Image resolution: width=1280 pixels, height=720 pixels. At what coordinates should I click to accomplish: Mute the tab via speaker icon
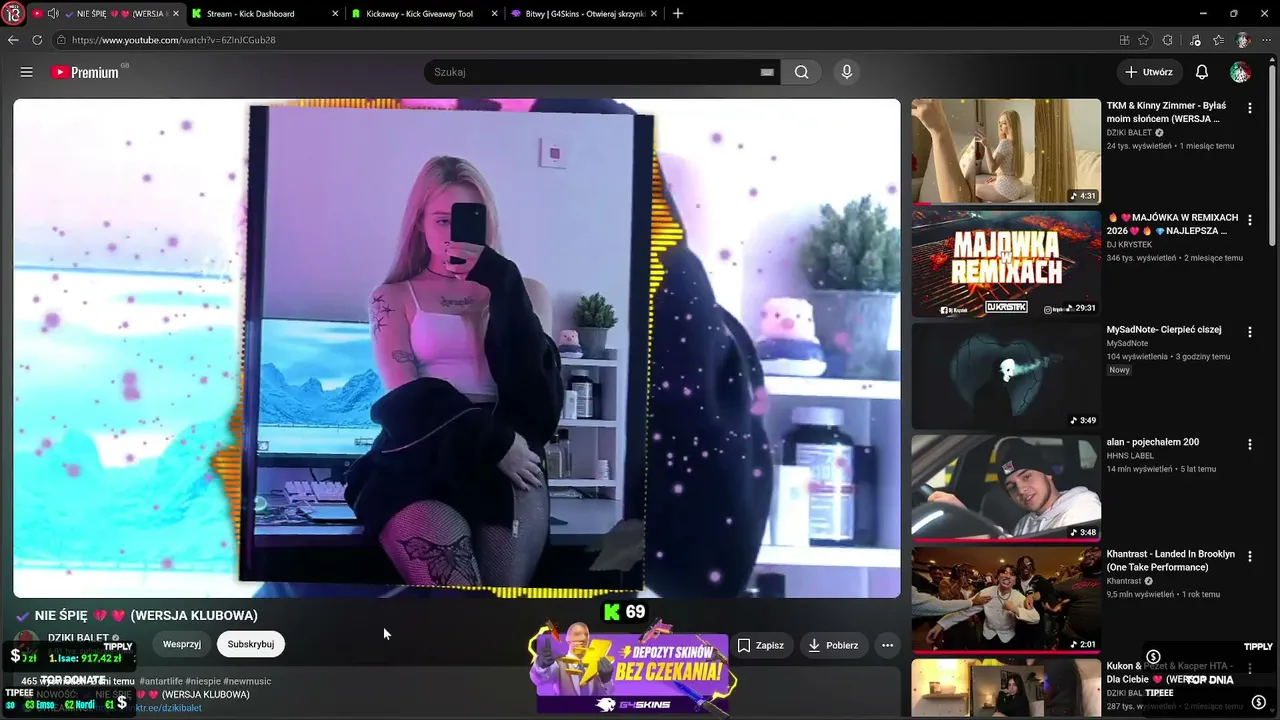click(53, 14)
